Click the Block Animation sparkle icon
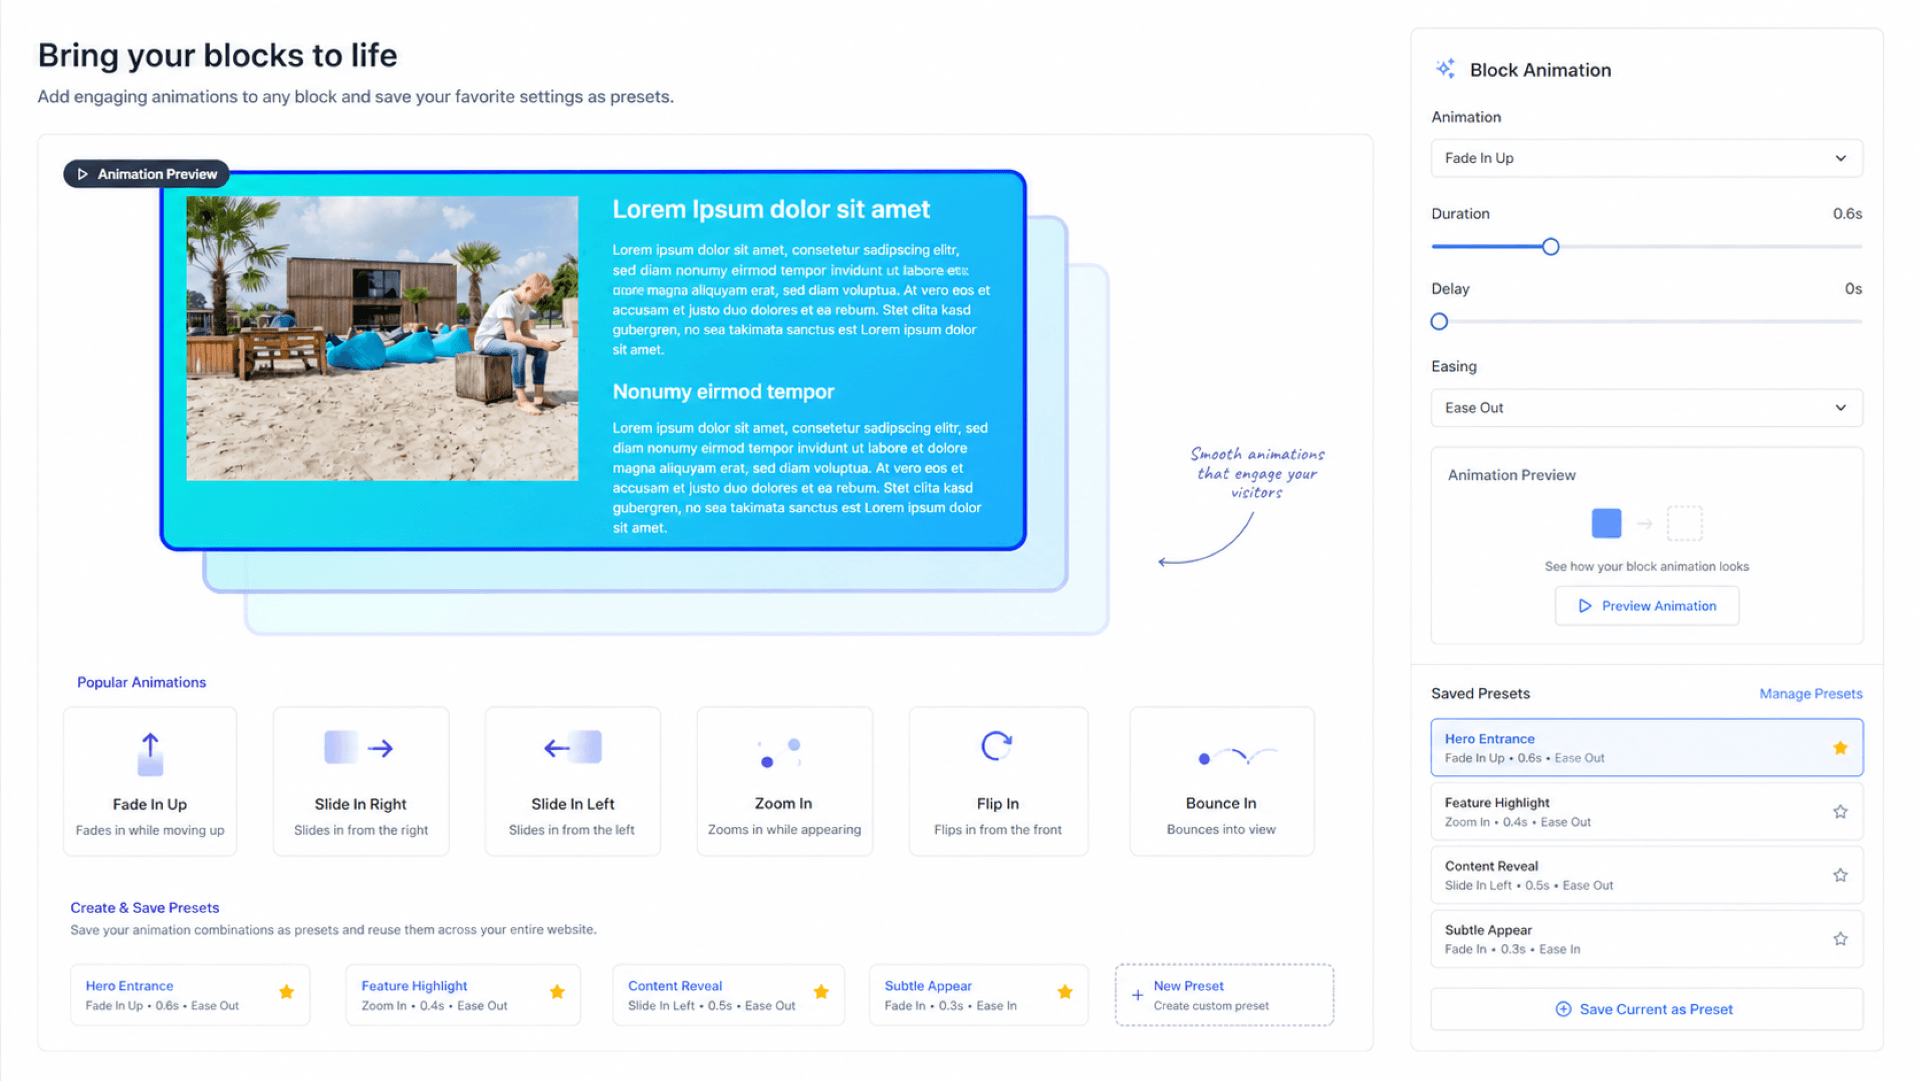The image size is (1920, 1081). pos(1445,69)
